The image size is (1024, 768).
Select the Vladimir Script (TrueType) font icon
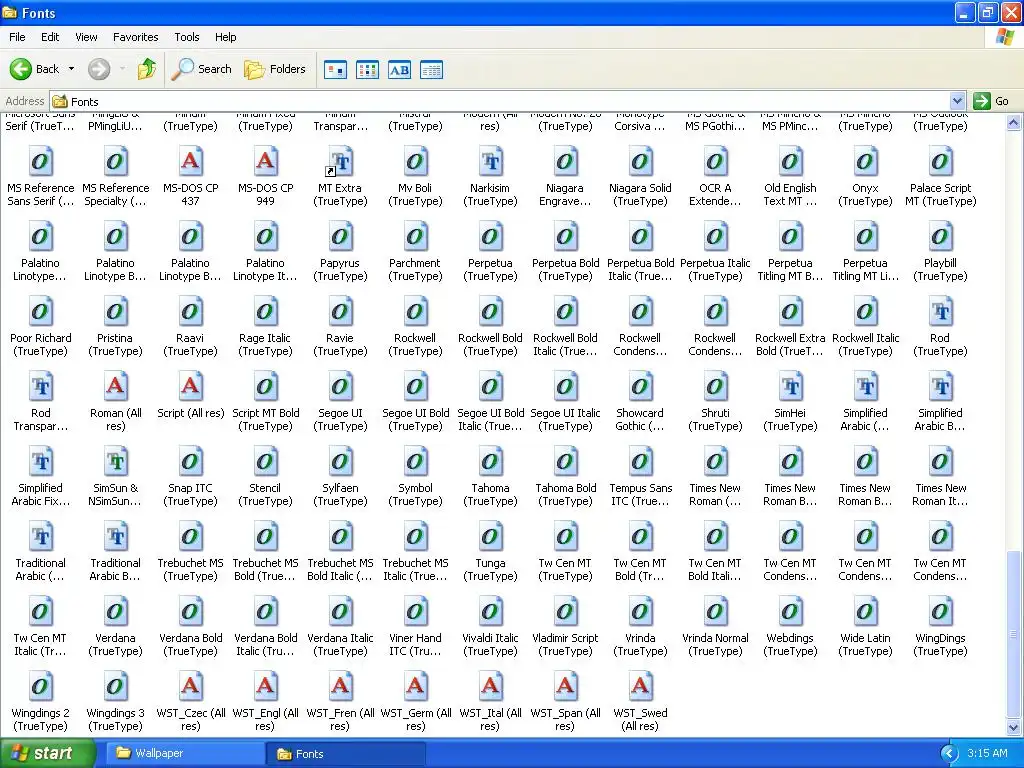(x=566, y=612)
